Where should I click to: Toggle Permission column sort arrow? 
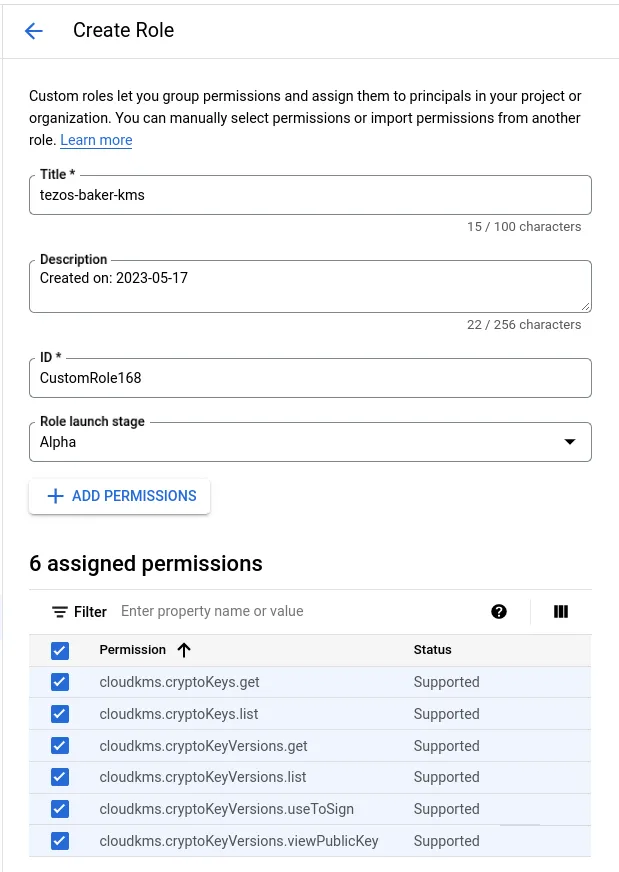click(184, 650)
